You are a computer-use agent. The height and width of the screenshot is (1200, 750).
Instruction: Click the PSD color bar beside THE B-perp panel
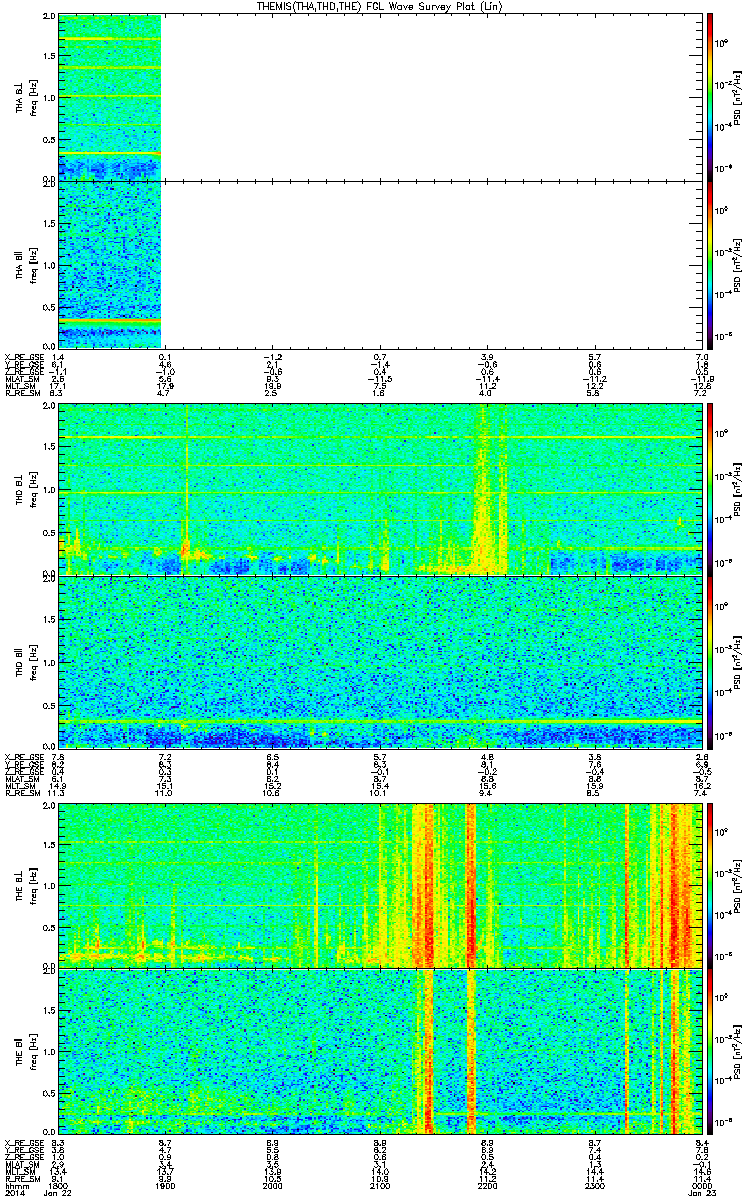[x=709, y=884]
